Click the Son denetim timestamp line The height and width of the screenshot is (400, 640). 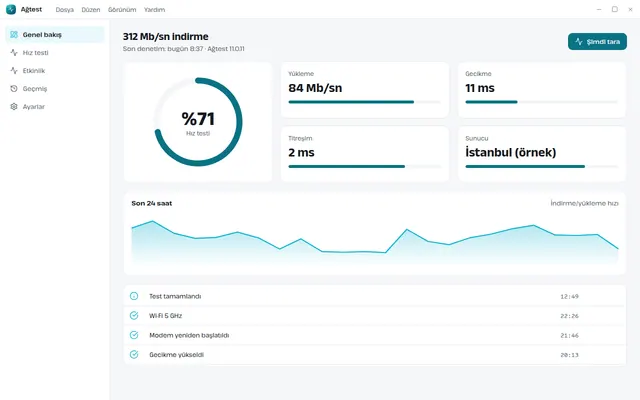pyautogui.click(x=184, y=49)
